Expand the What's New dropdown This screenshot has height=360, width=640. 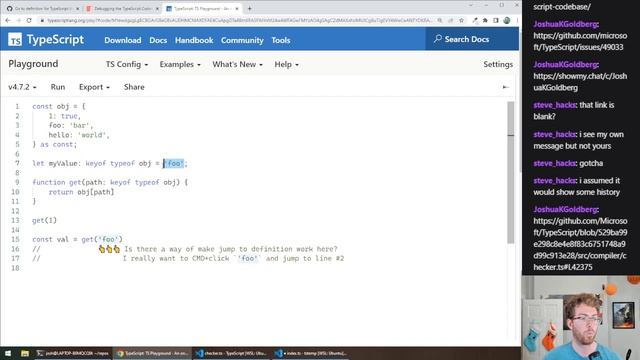pos(238,64)
